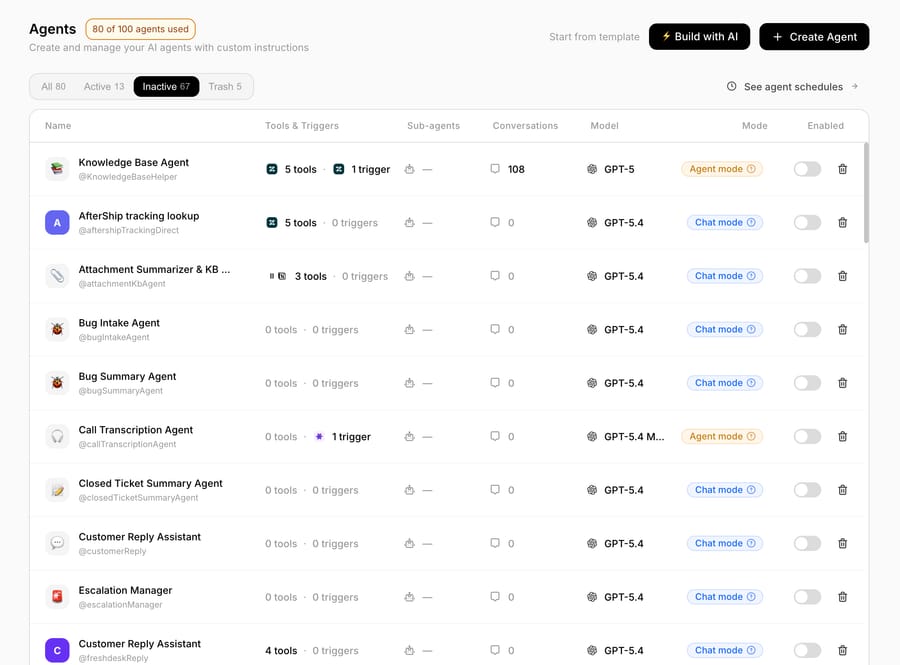The height and width of the screenshot is (665, 900).
Task: Click the 108 conversations count
Action: [x=516, y=169]
